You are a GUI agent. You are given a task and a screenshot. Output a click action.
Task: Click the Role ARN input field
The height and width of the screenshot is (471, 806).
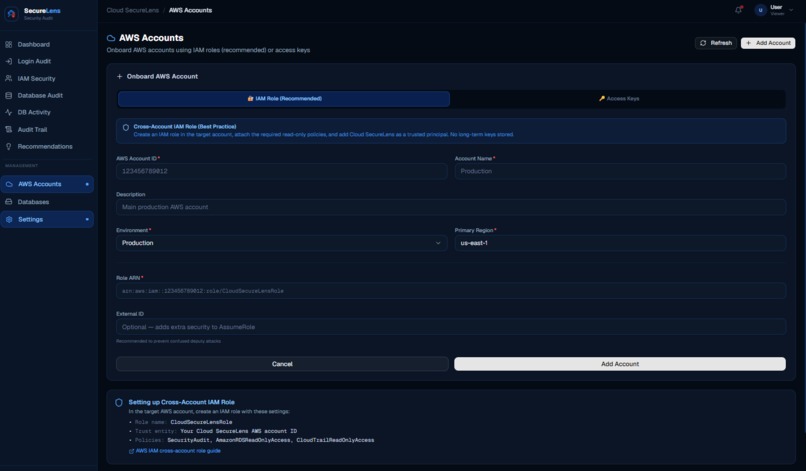tap(451, 291)
